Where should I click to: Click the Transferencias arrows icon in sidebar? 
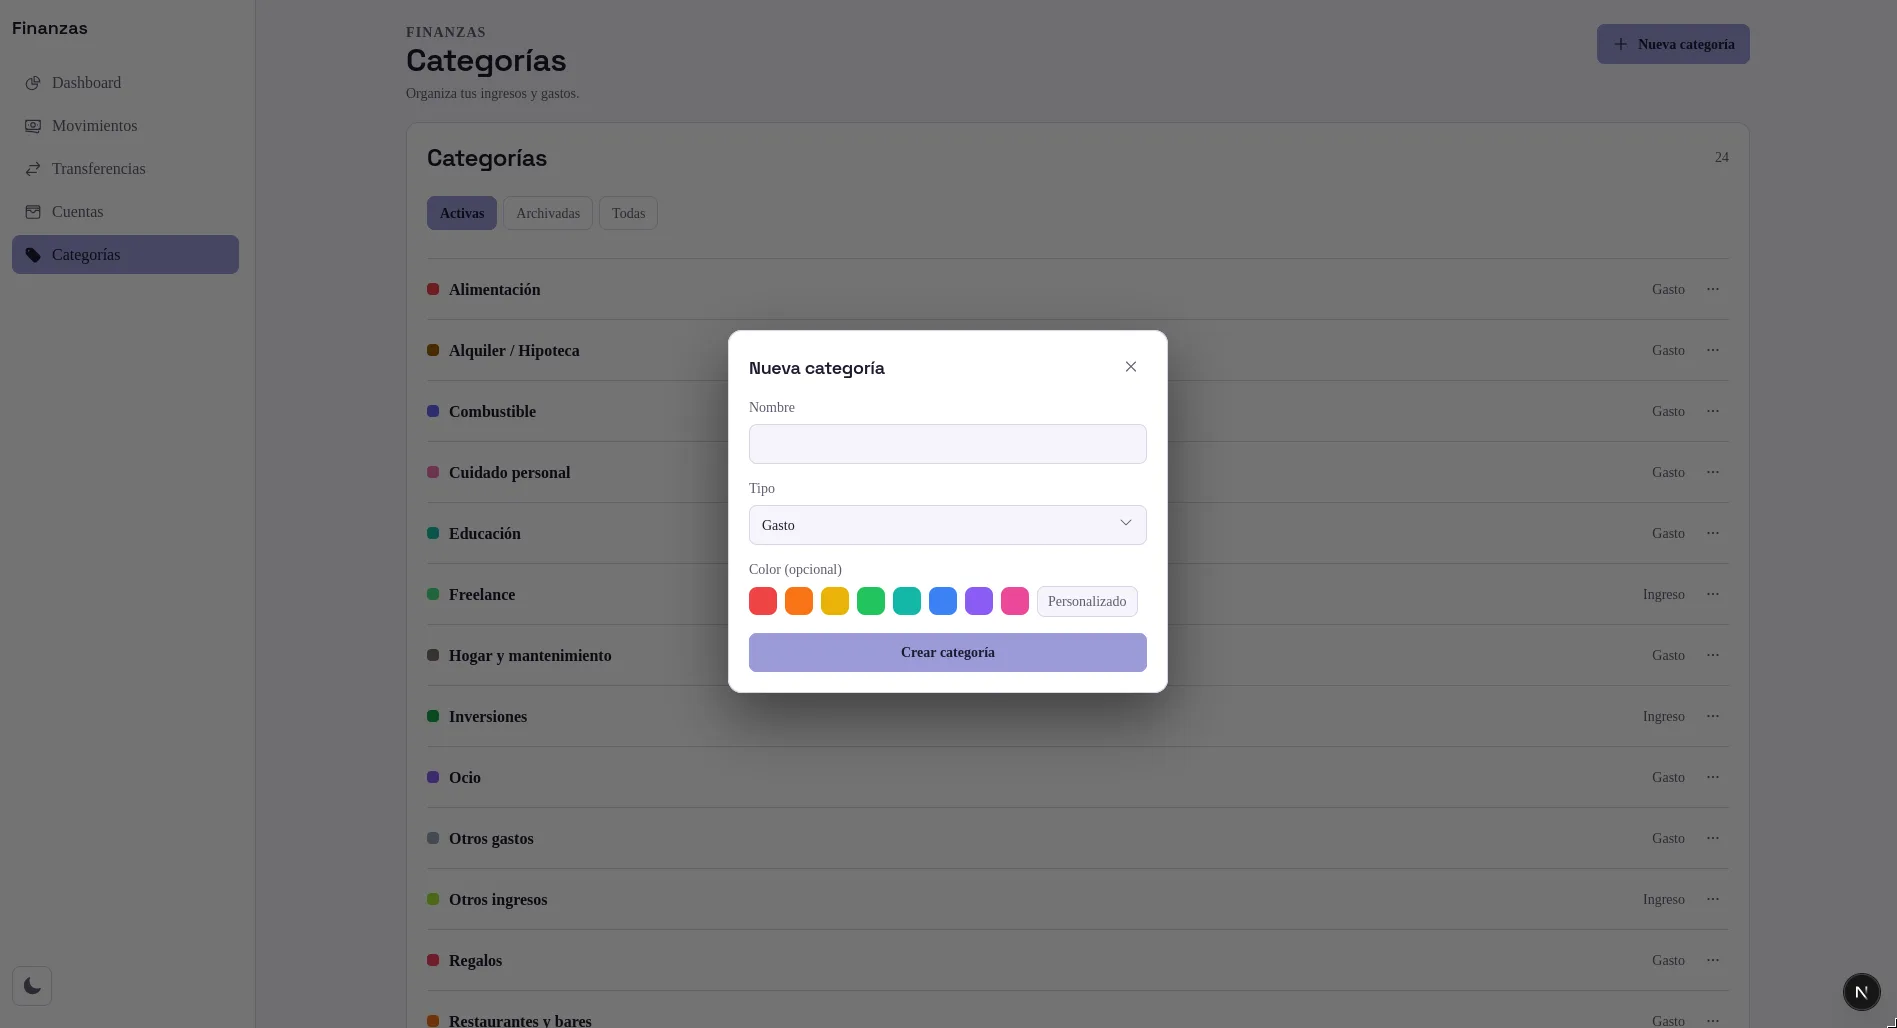33,169
